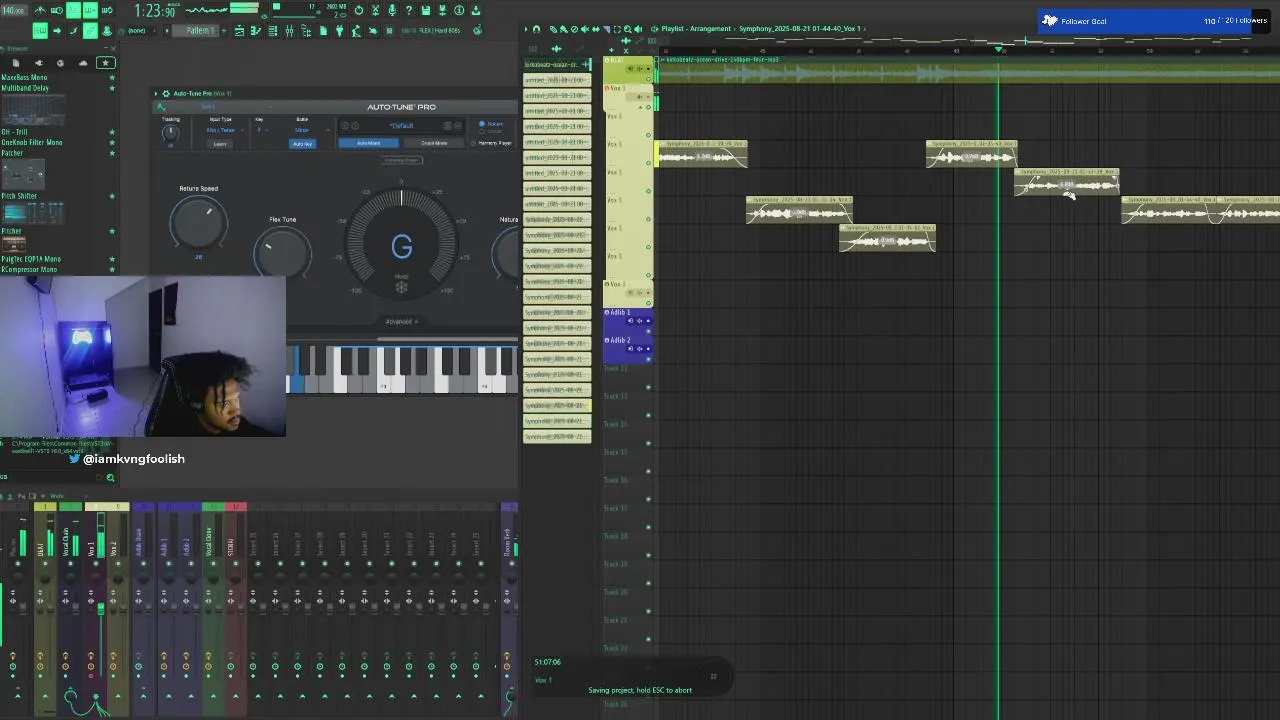Screen dimensions: 1280x720
Task: Select OneKnob Filter Mono preset
Action: [x=32, y=142]
